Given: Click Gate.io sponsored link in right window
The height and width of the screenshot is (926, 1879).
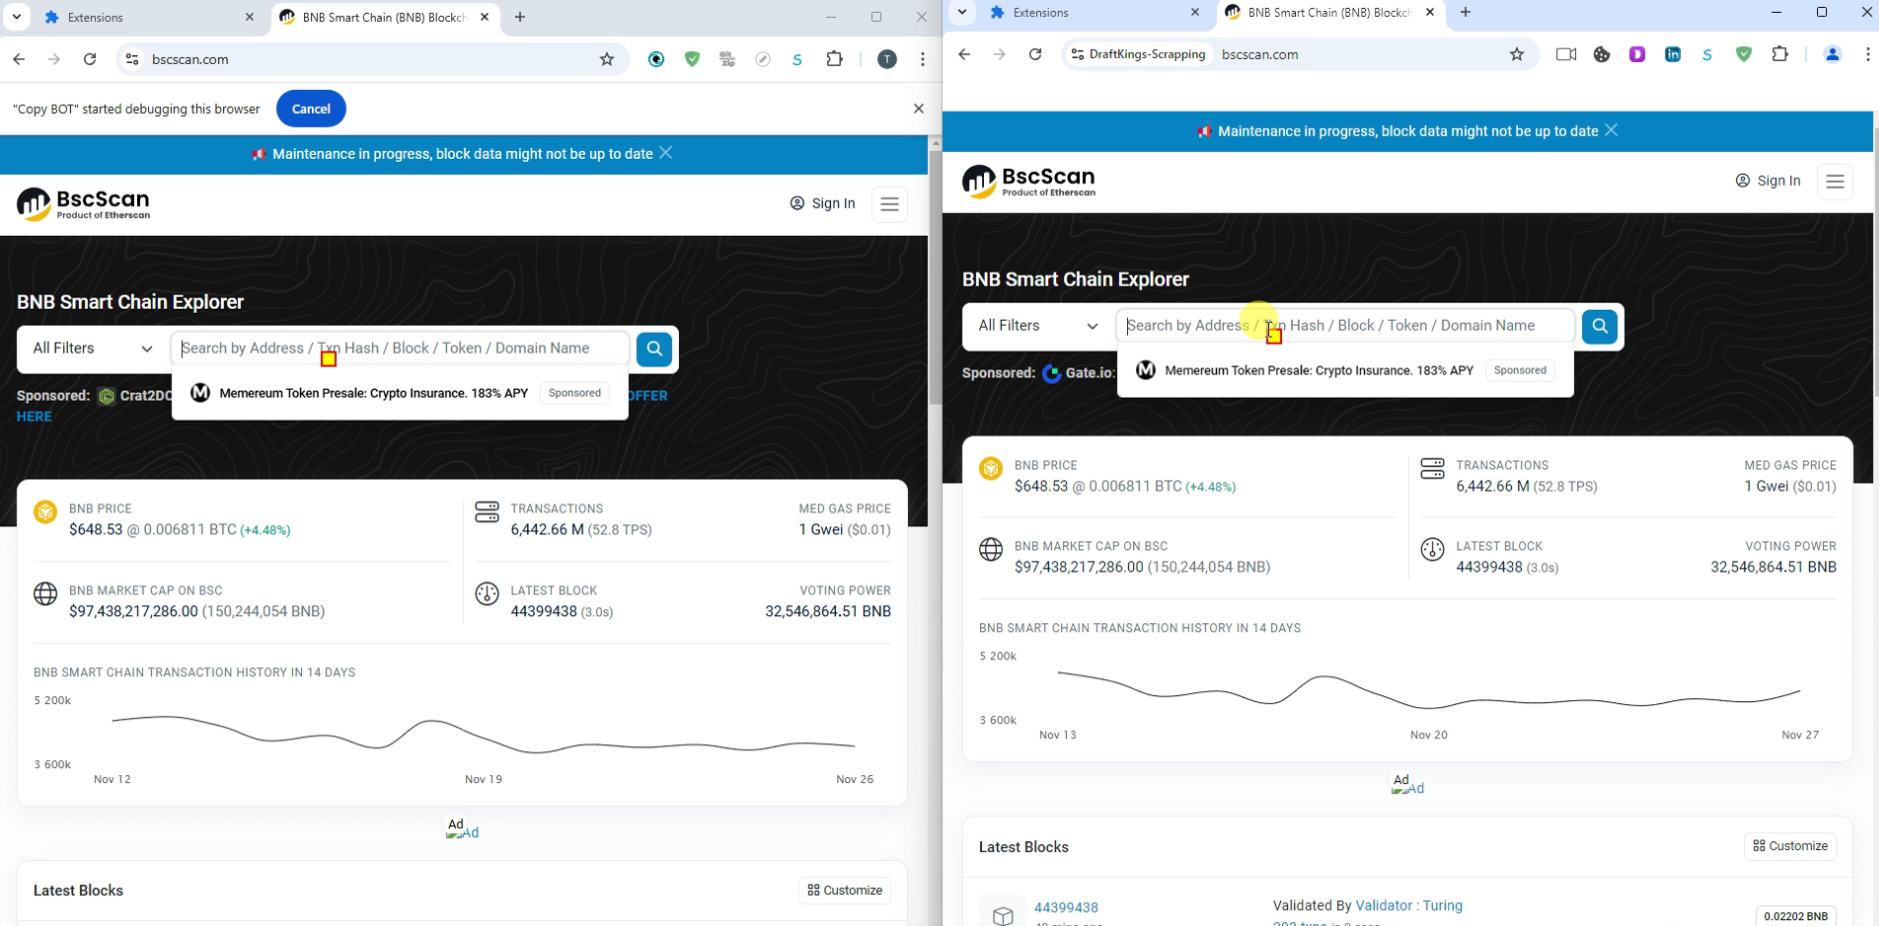Looking at the screenshot, I should 1079,373.
